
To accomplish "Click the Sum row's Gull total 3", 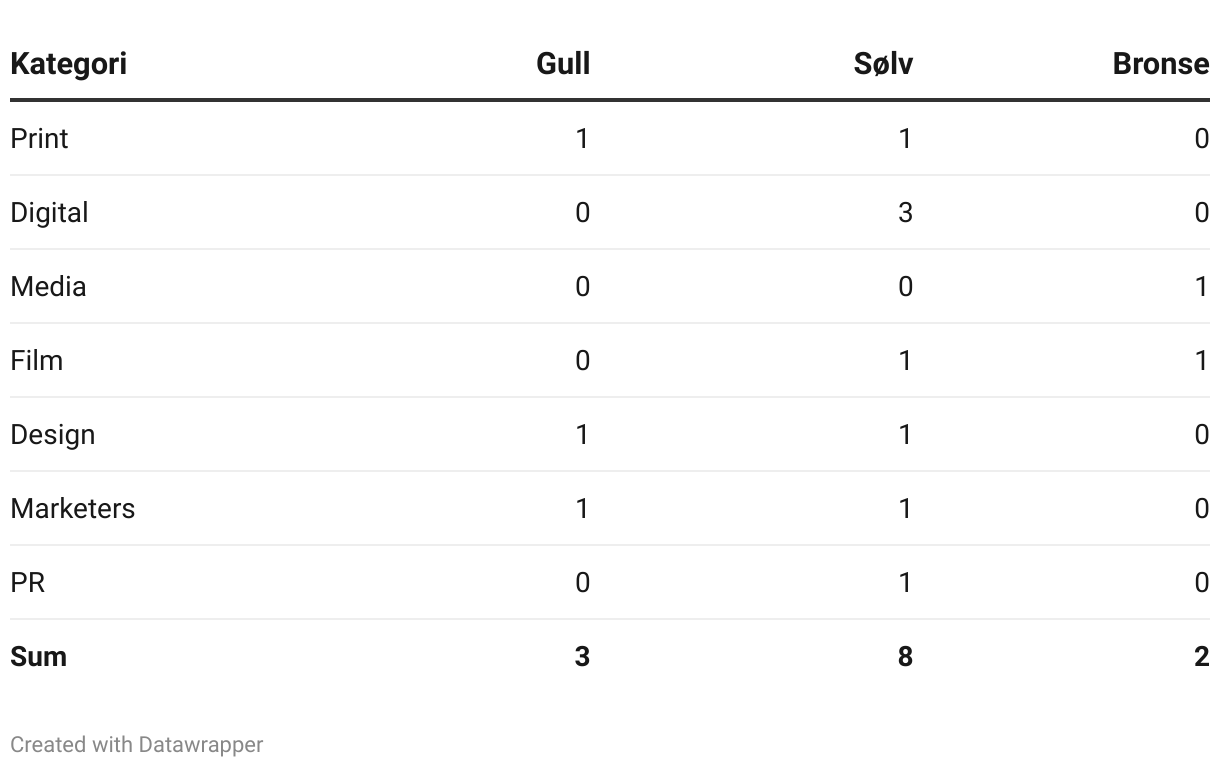I will (582, 657).
